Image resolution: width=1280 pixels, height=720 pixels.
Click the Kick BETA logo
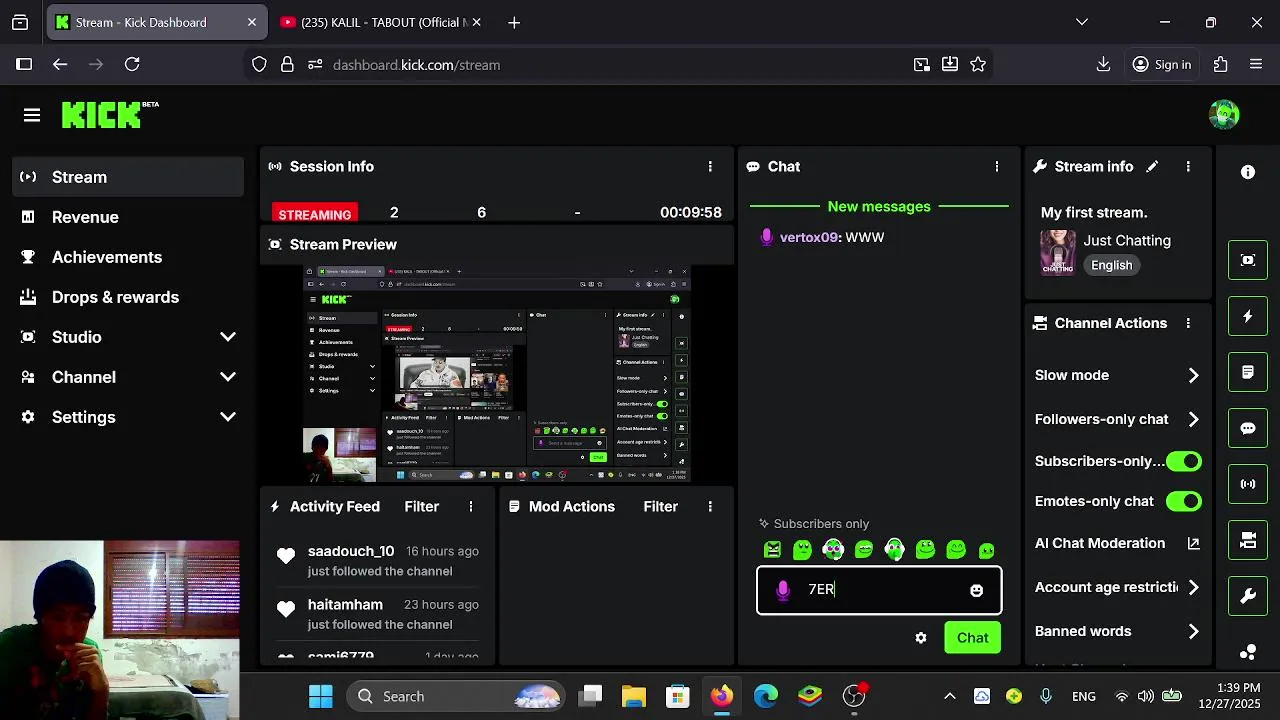(x=110, y=115)
